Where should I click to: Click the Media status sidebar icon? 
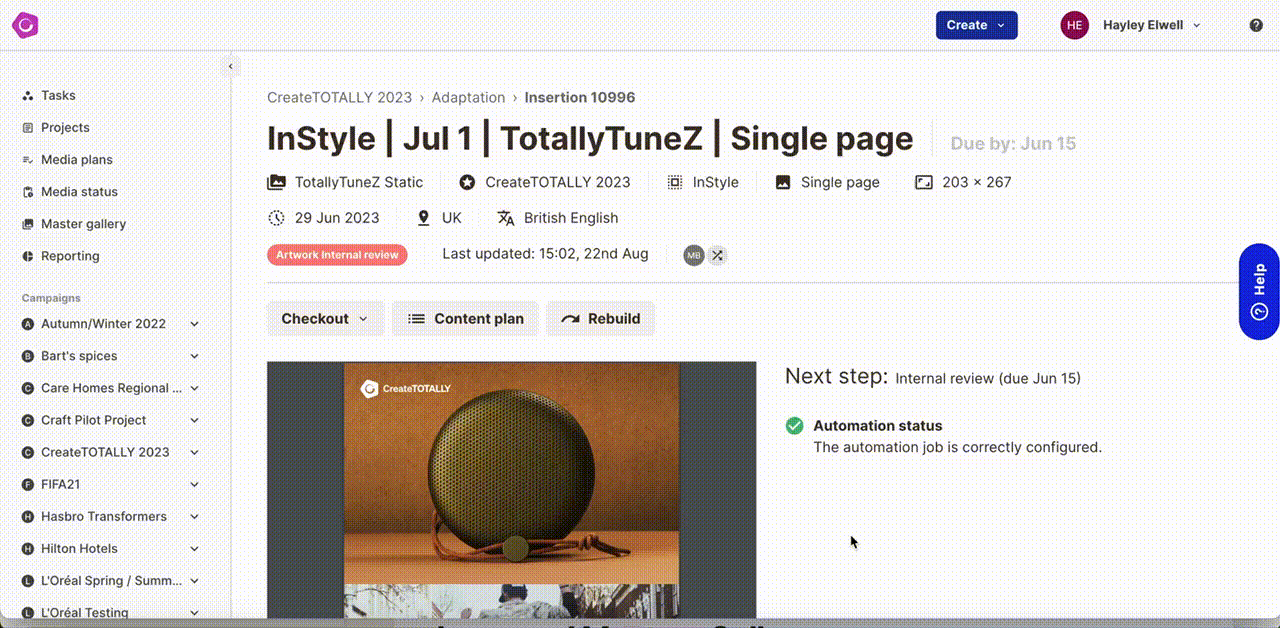tap(28, 192)
